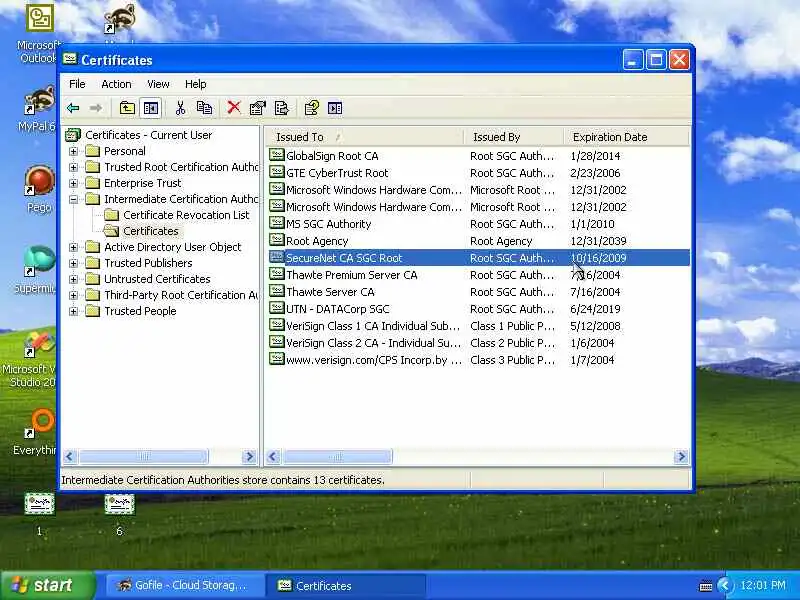This screenshot has height=600, width=800.
Task: Select VeriSign Class 1 CA Individual Sub certificate
Action: click(x=372, y=326)
